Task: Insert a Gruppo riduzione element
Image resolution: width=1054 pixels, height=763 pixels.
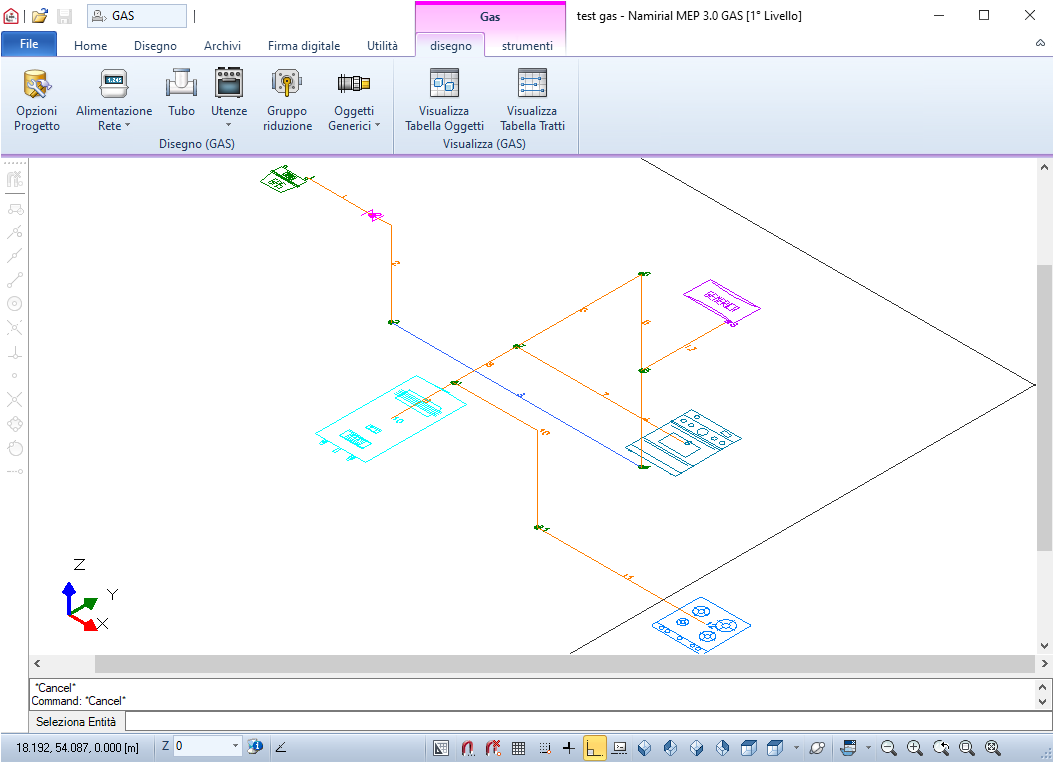Action: tap(287, 101)
